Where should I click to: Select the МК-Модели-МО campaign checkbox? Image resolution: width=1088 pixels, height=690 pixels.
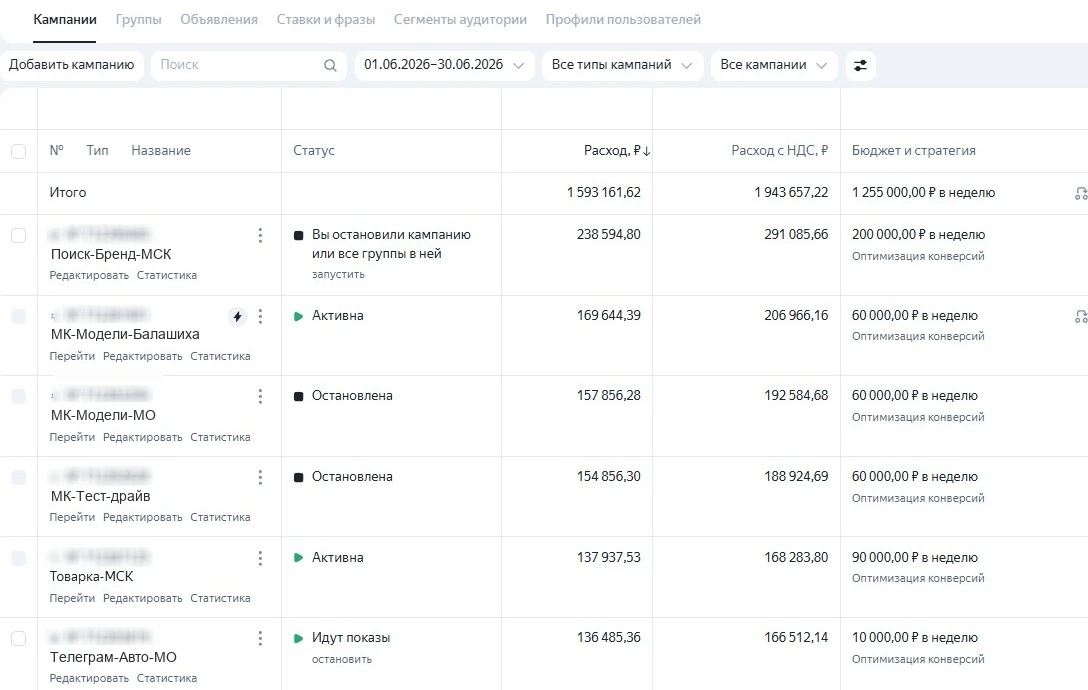tap(19, 396)
